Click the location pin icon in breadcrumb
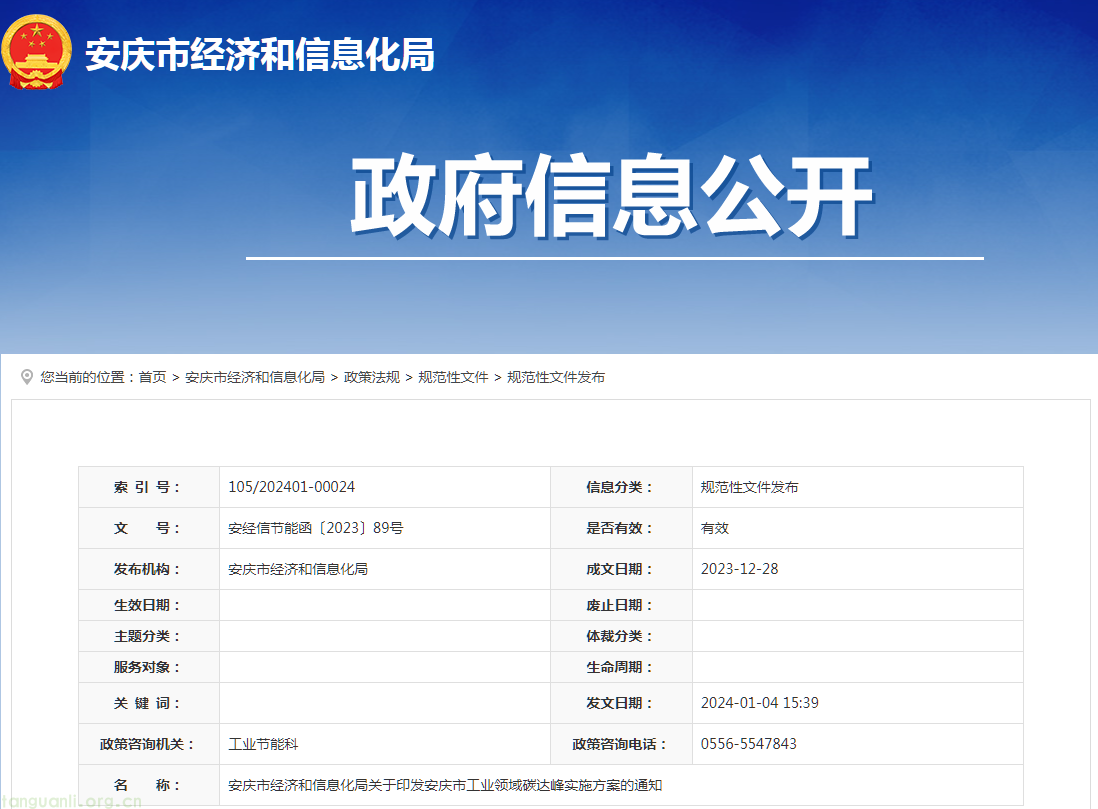This screenshot has height=809, width=1098. pos(27,377)
